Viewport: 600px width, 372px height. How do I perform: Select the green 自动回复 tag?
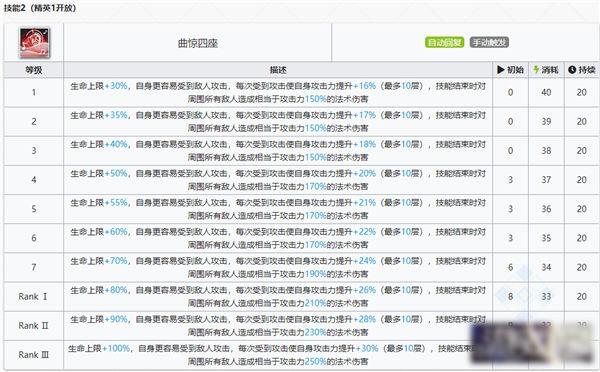pos(445,42)
